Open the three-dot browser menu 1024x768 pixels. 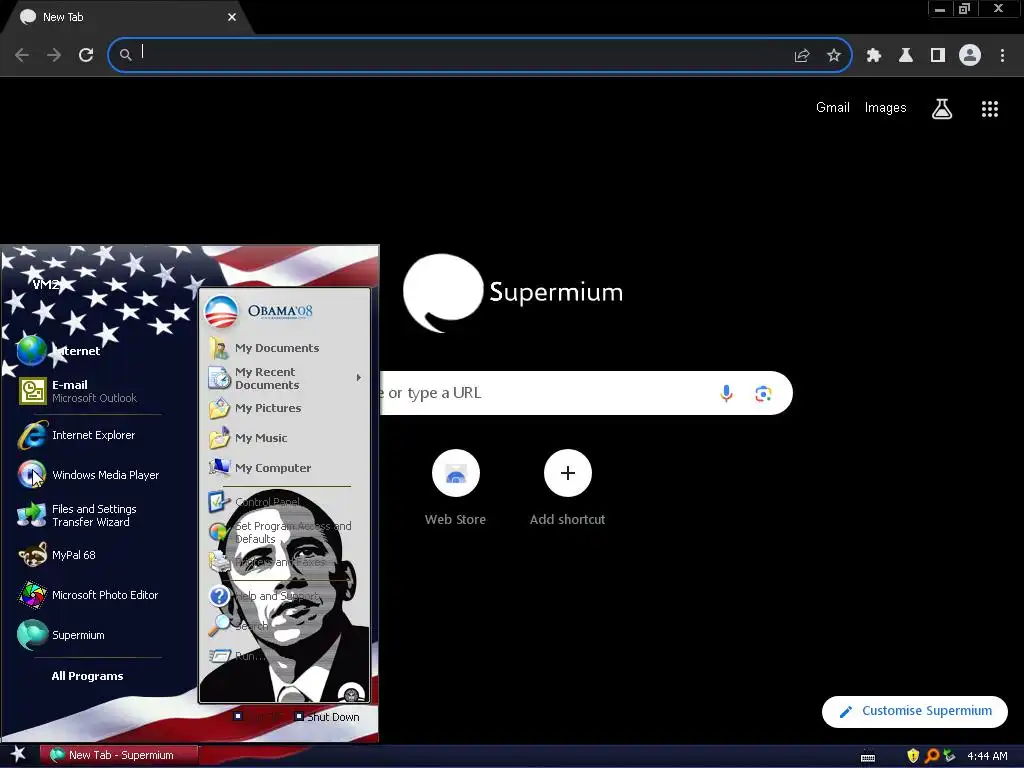[1002, 56]
